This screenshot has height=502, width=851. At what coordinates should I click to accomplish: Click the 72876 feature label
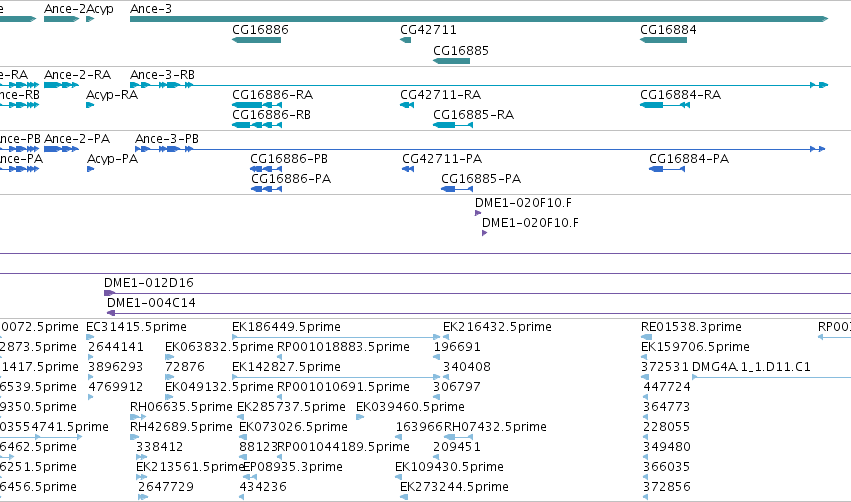coord(185,367)
